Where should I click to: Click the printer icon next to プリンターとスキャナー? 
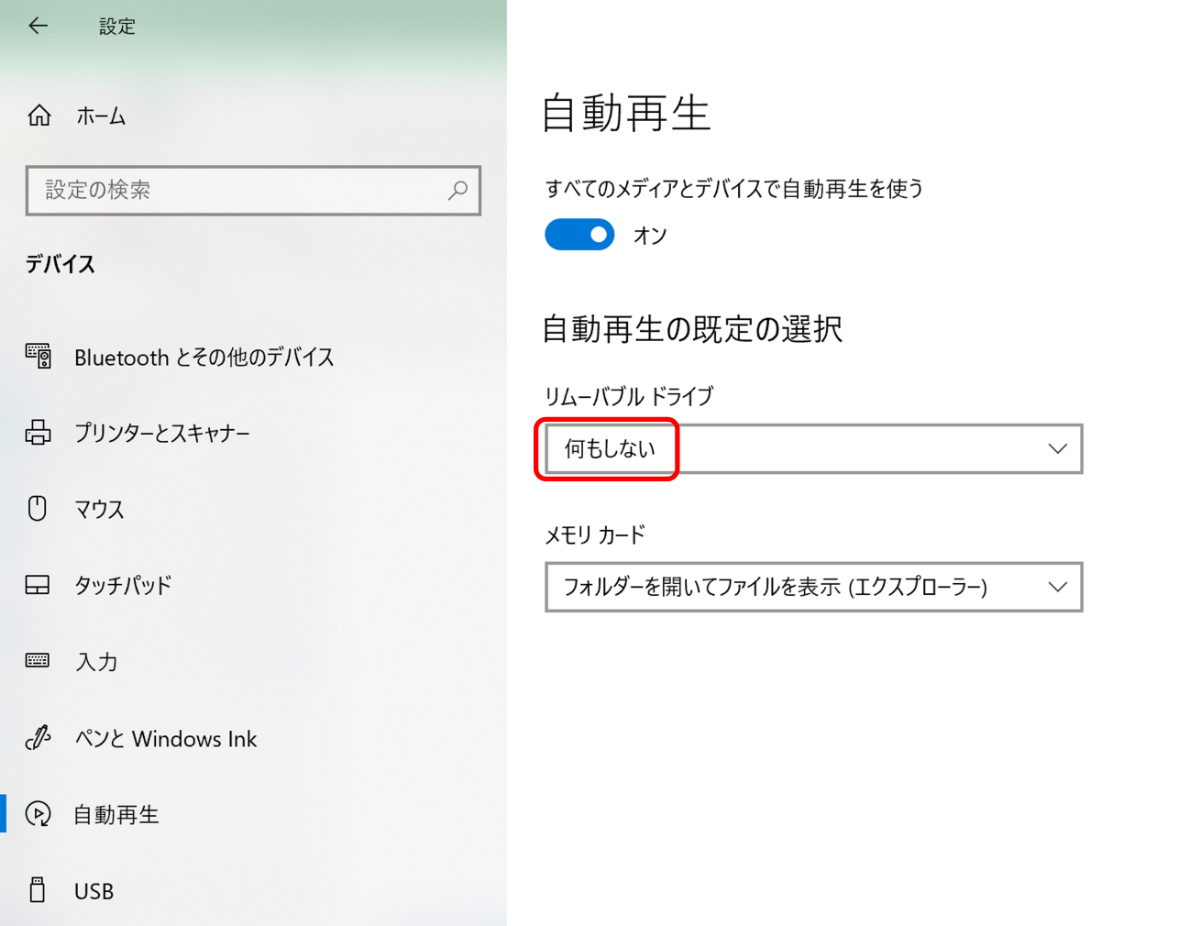click(37, 433)
